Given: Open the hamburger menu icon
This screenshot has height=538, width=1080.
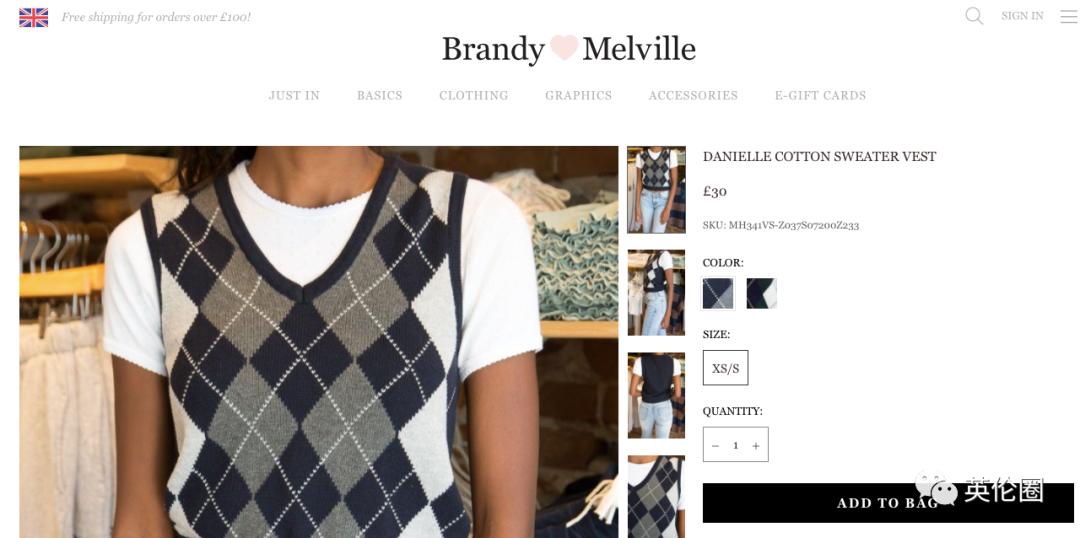Looking at the screenshot, I should (x=1068, y=16).
